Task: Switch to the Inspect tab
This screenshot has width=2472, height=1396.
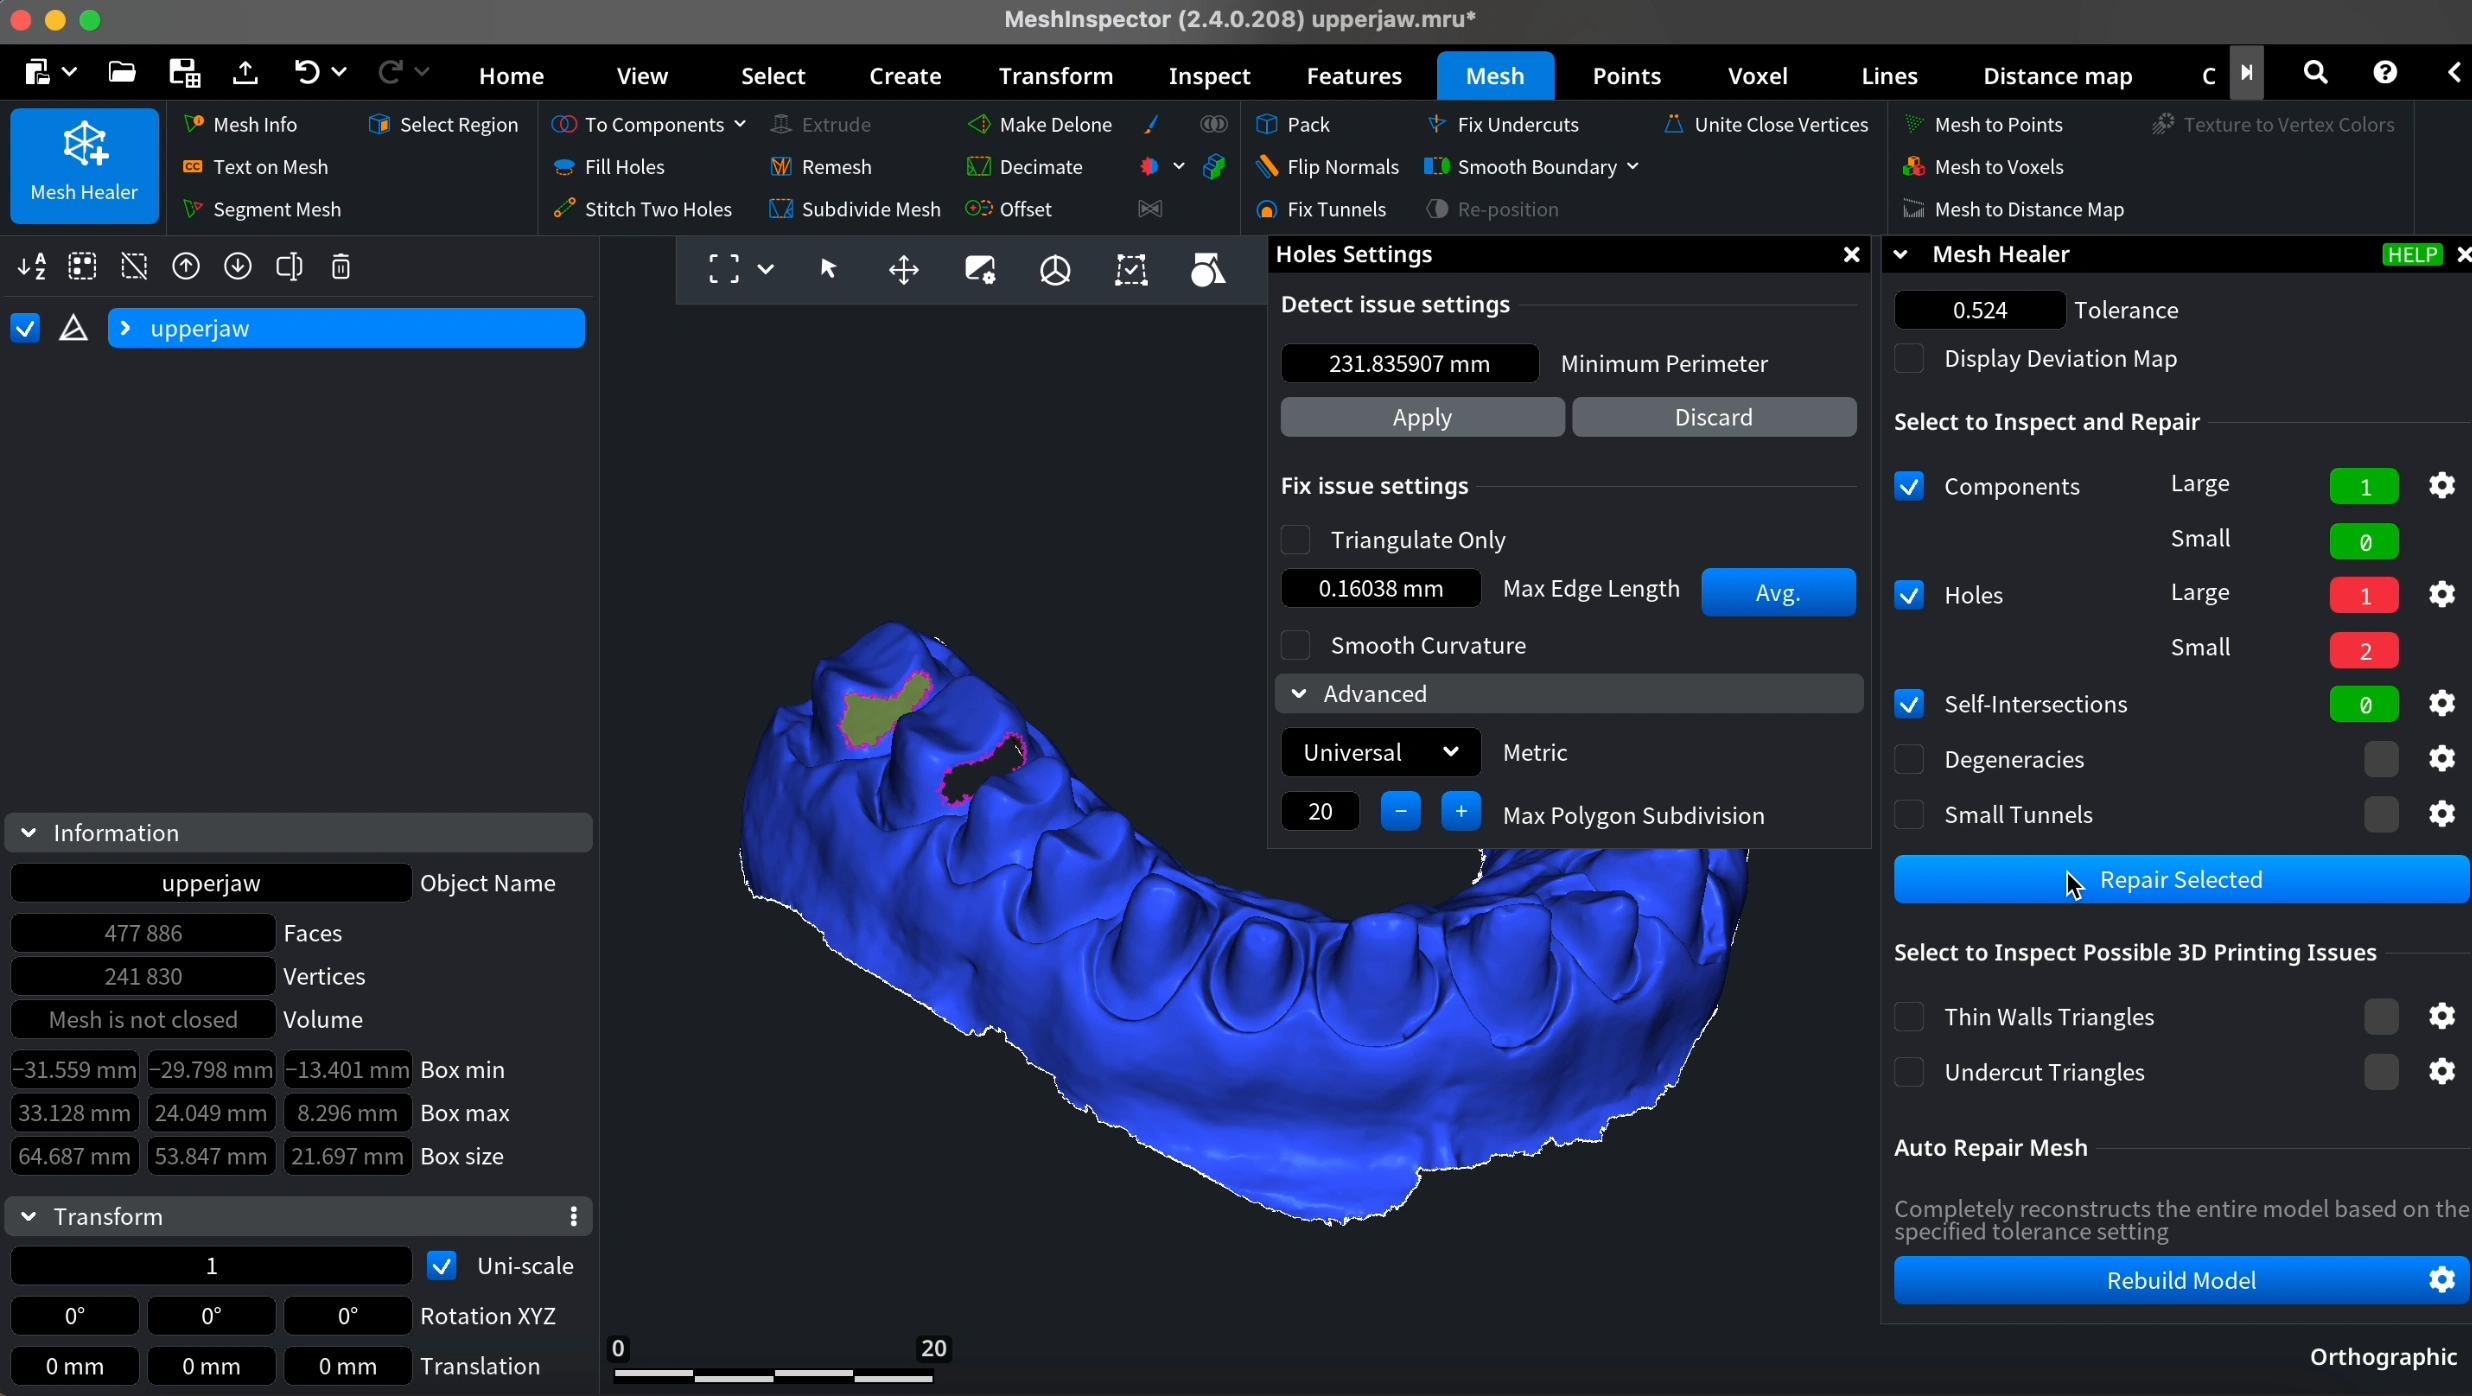Action: pos(1209,76)
